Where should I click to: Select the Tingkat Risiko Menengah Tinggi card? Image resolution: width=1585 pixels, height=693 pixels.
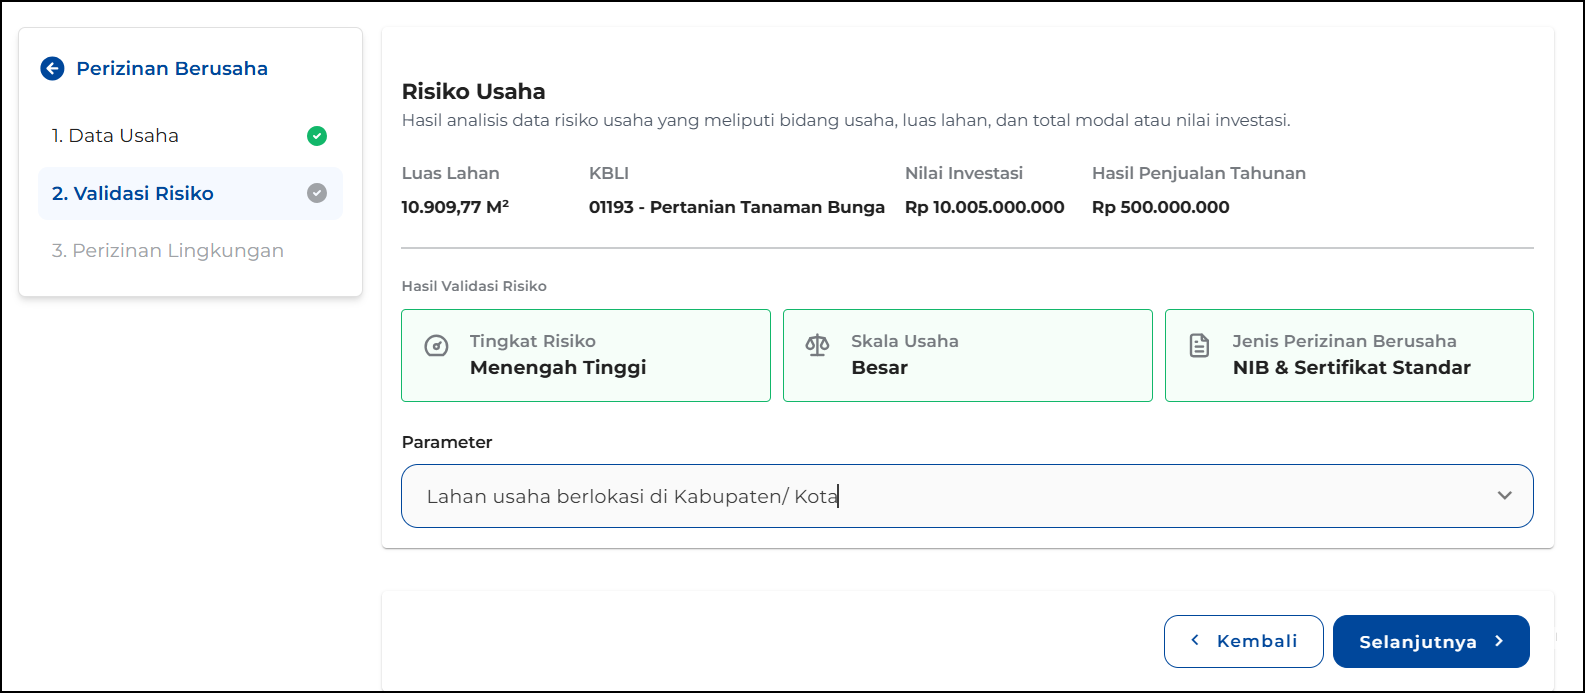click(586, 355)
